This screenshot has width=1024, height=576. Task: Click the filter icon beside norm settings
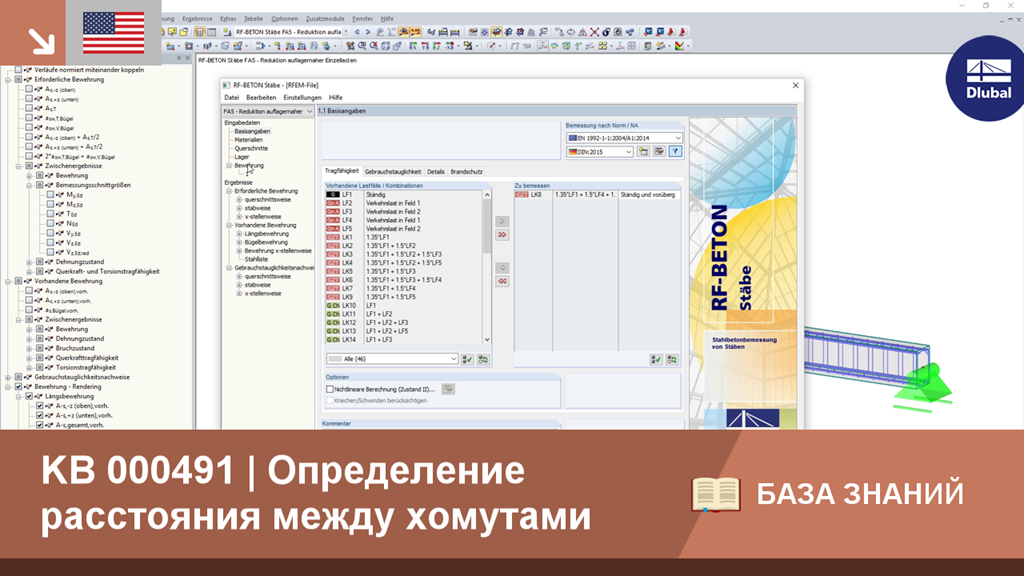676,152
